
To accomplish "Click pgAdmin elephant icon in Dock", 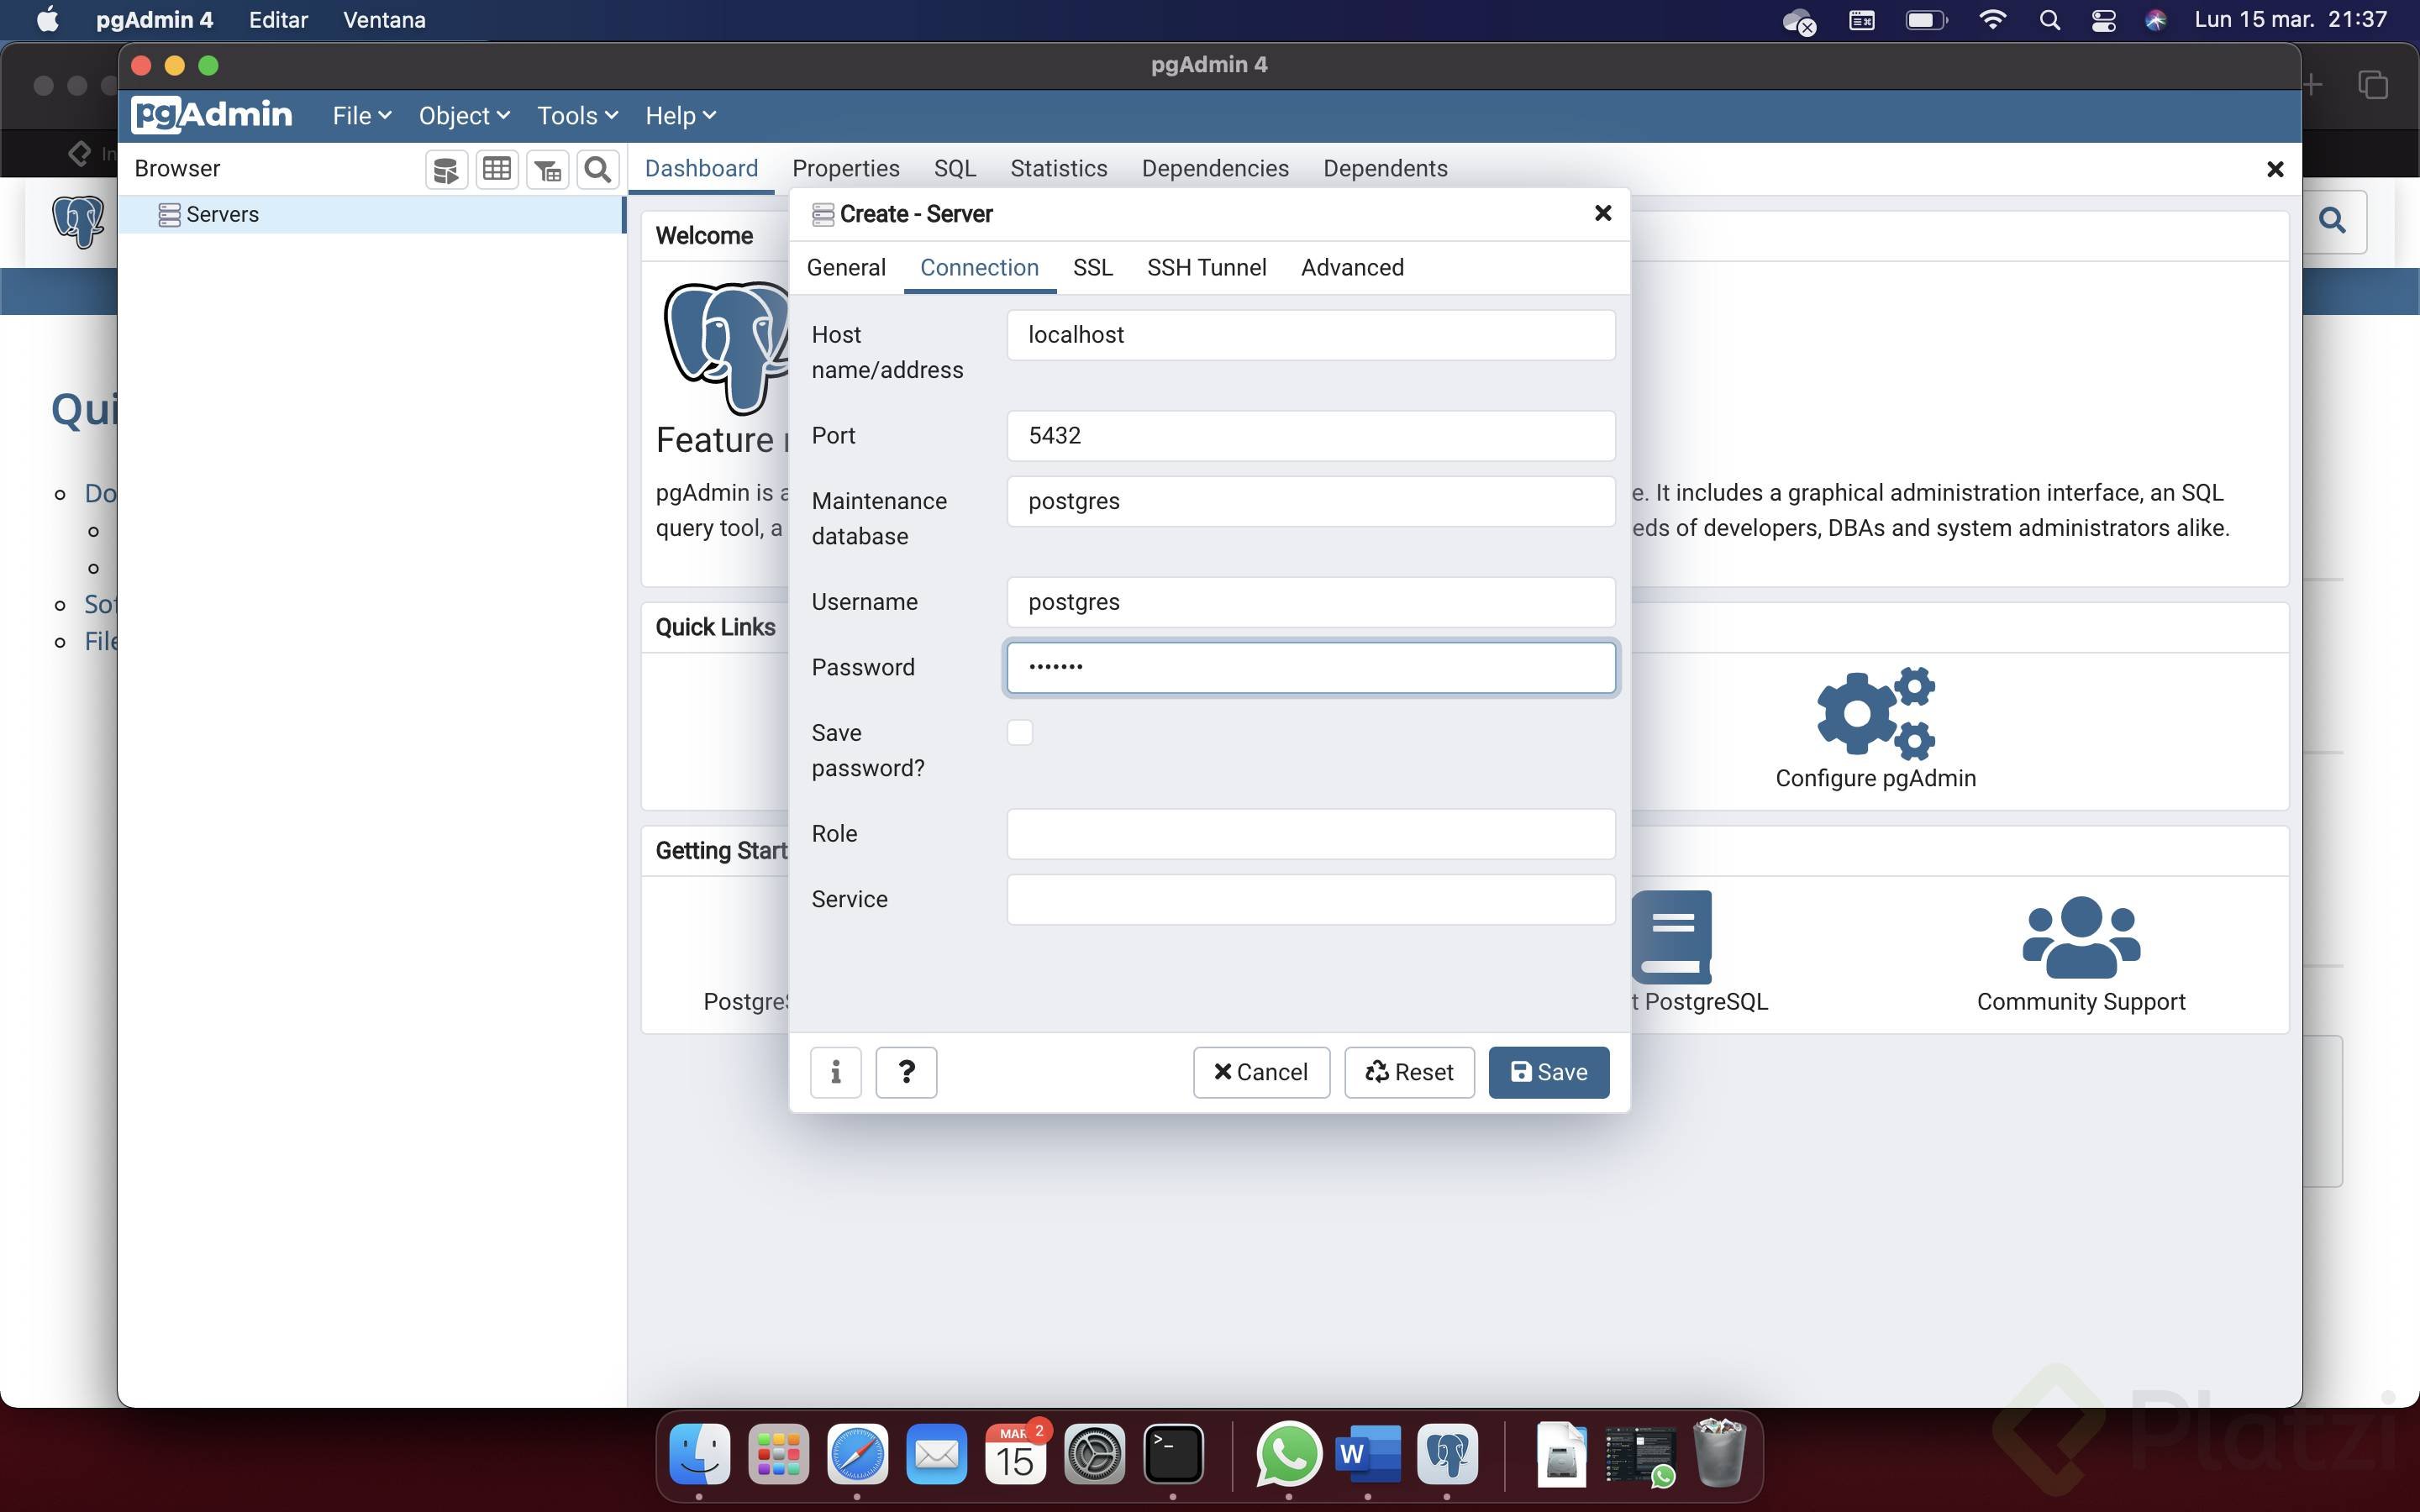I will (1447, 1453).
